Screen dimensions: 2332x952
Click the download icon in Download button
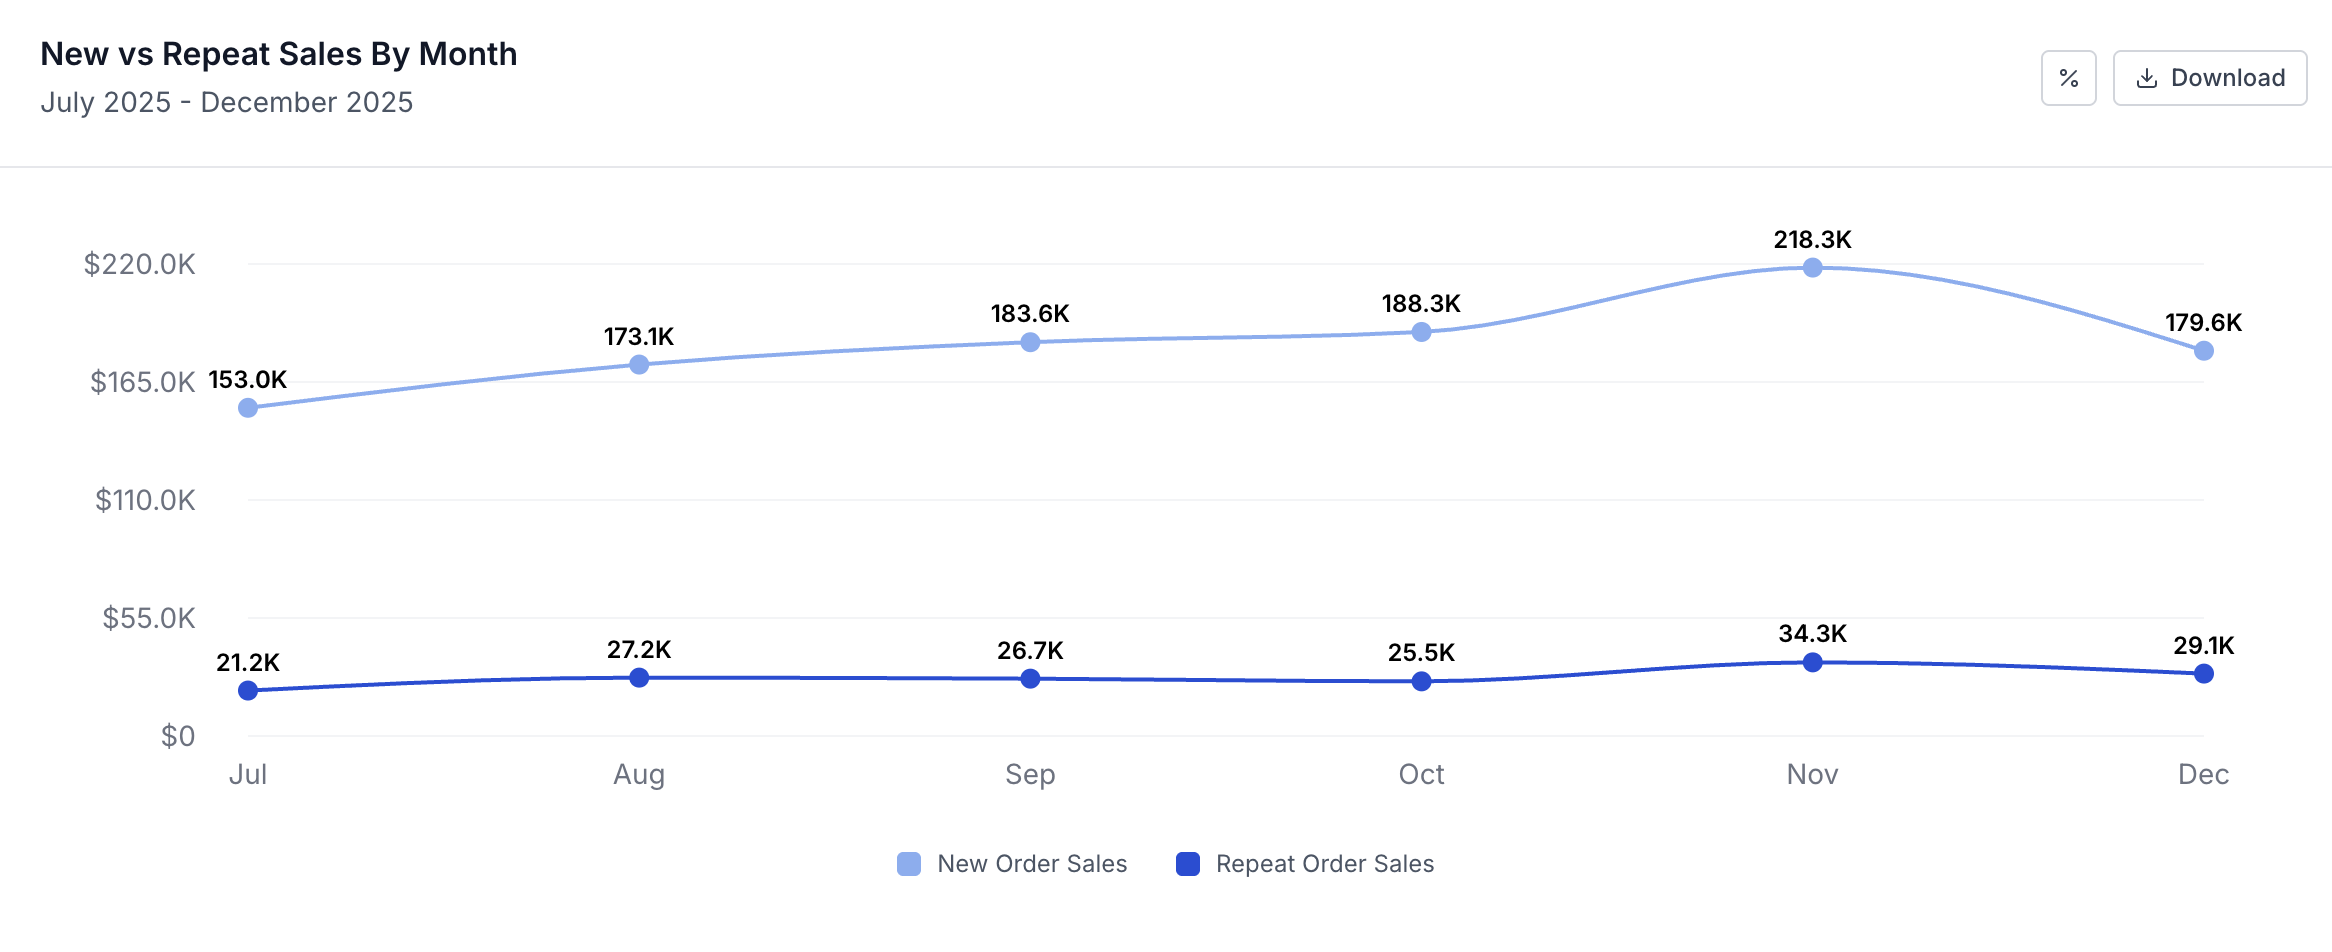(x=2148, y=77)
